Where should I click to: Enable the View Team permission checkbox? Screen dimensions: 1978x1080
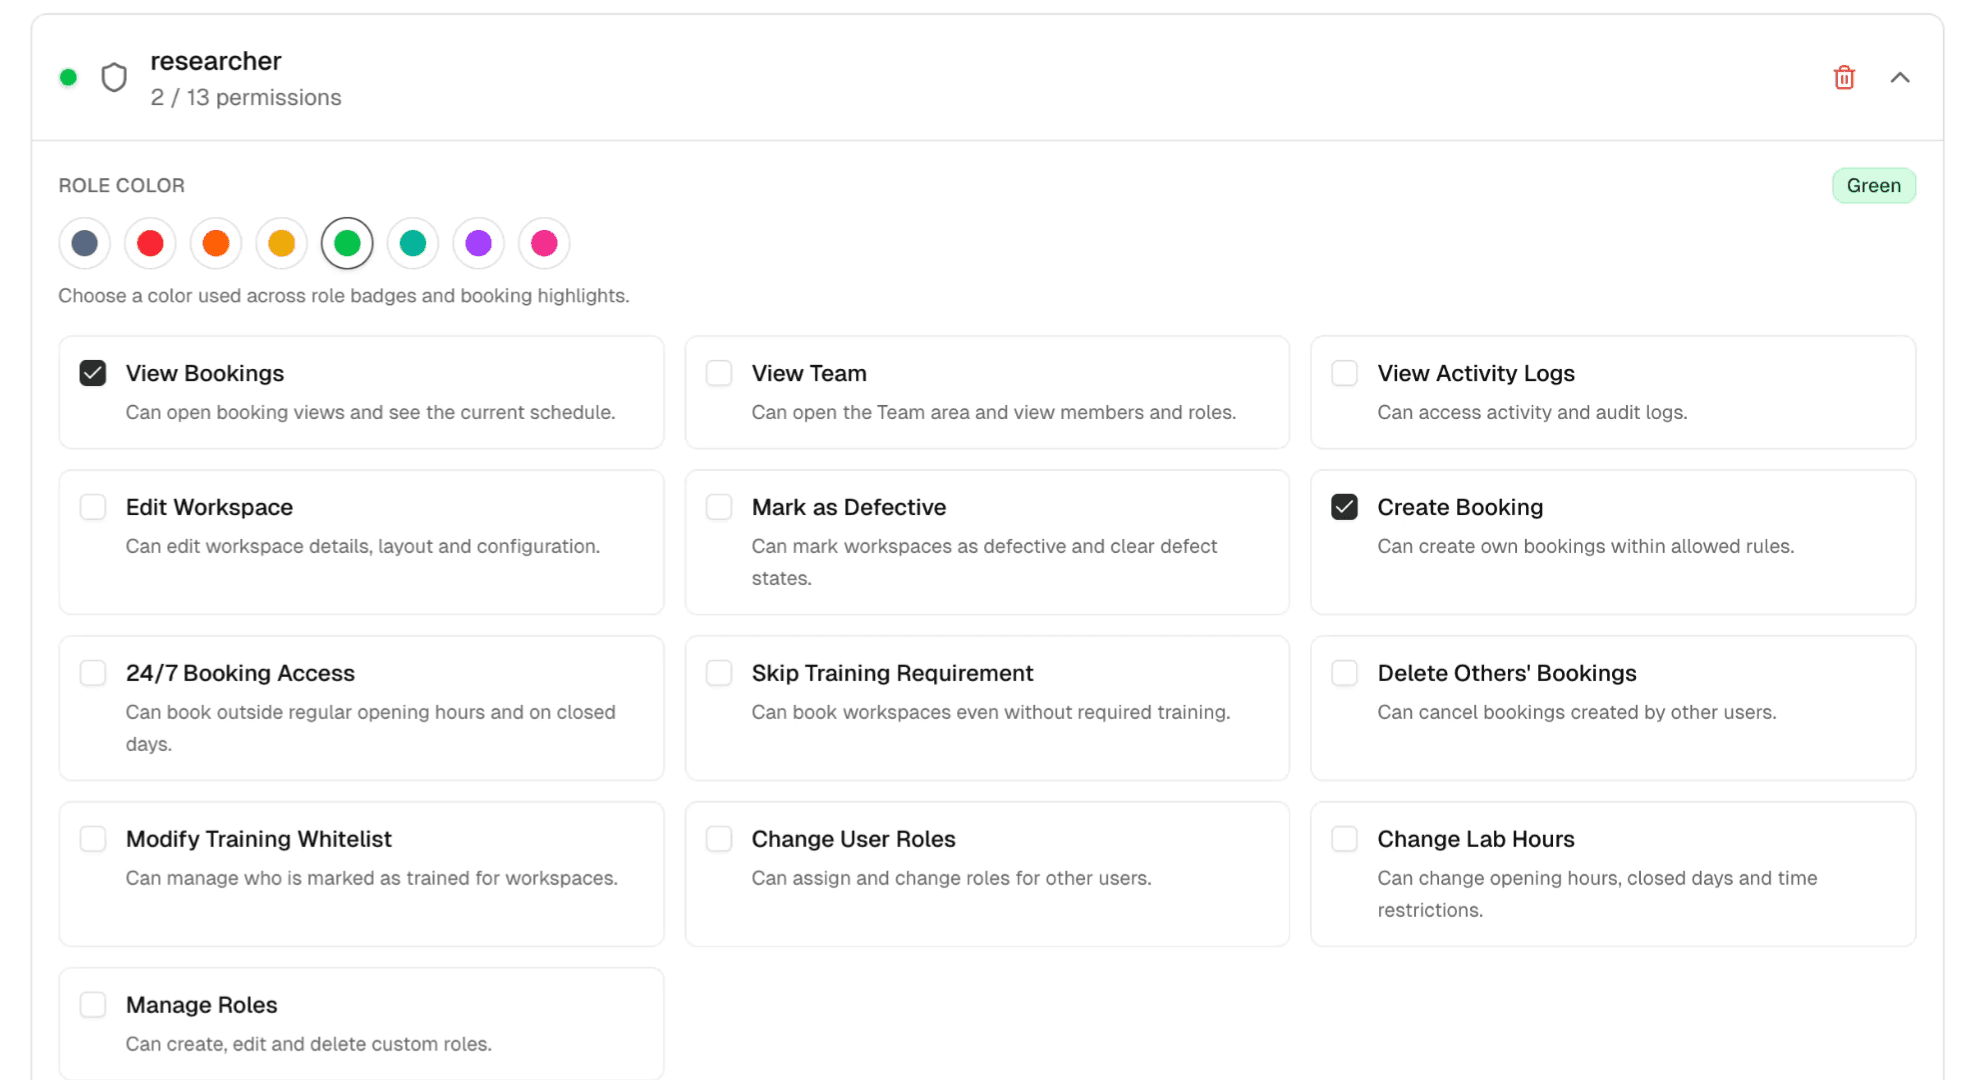[x=719, y=373]
